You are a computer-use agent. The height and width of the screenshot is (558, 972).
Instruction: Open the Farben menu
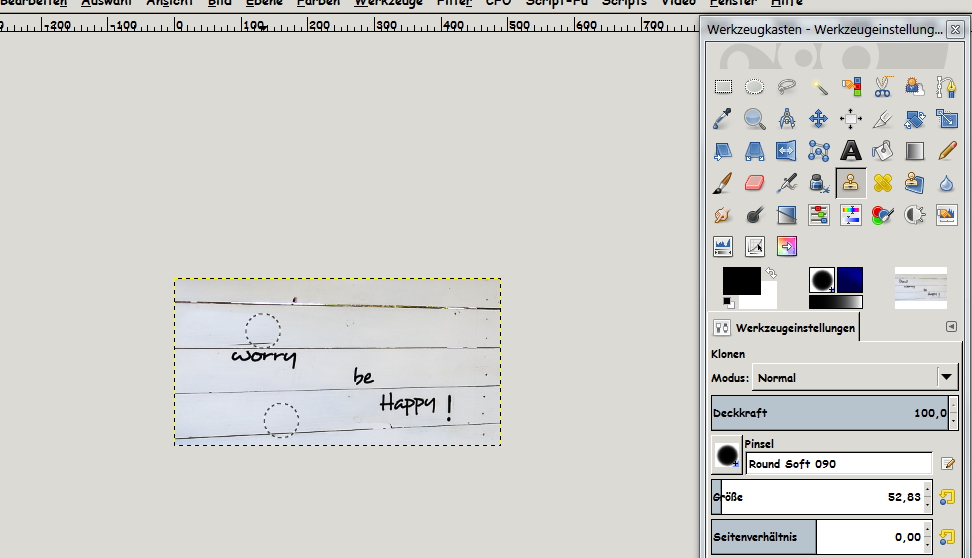coord(317,3)
